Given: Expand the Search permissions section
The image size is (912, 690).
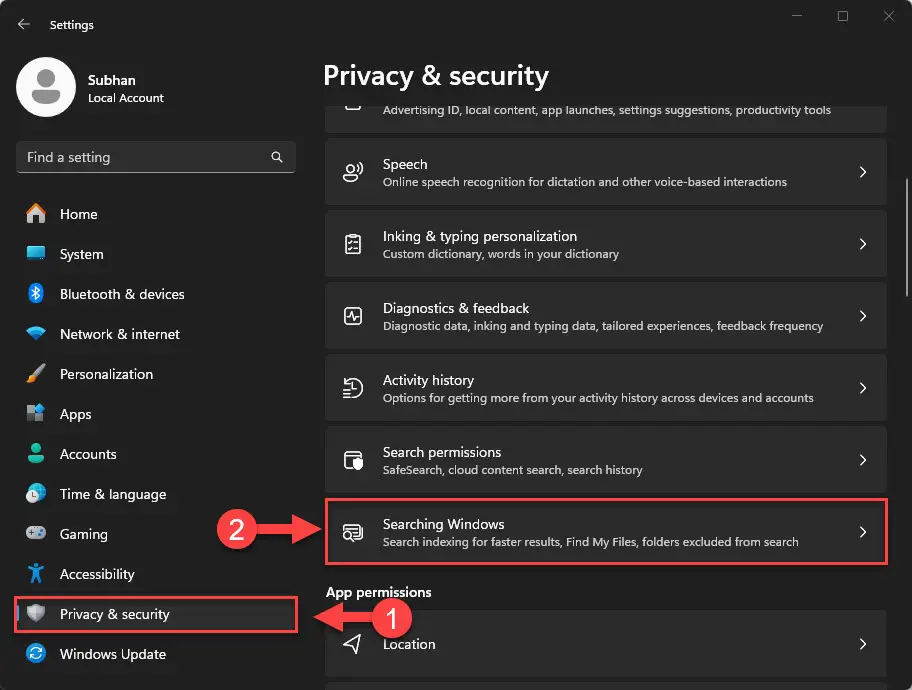Looking at the screenshot, I should (x=606, y=459).
